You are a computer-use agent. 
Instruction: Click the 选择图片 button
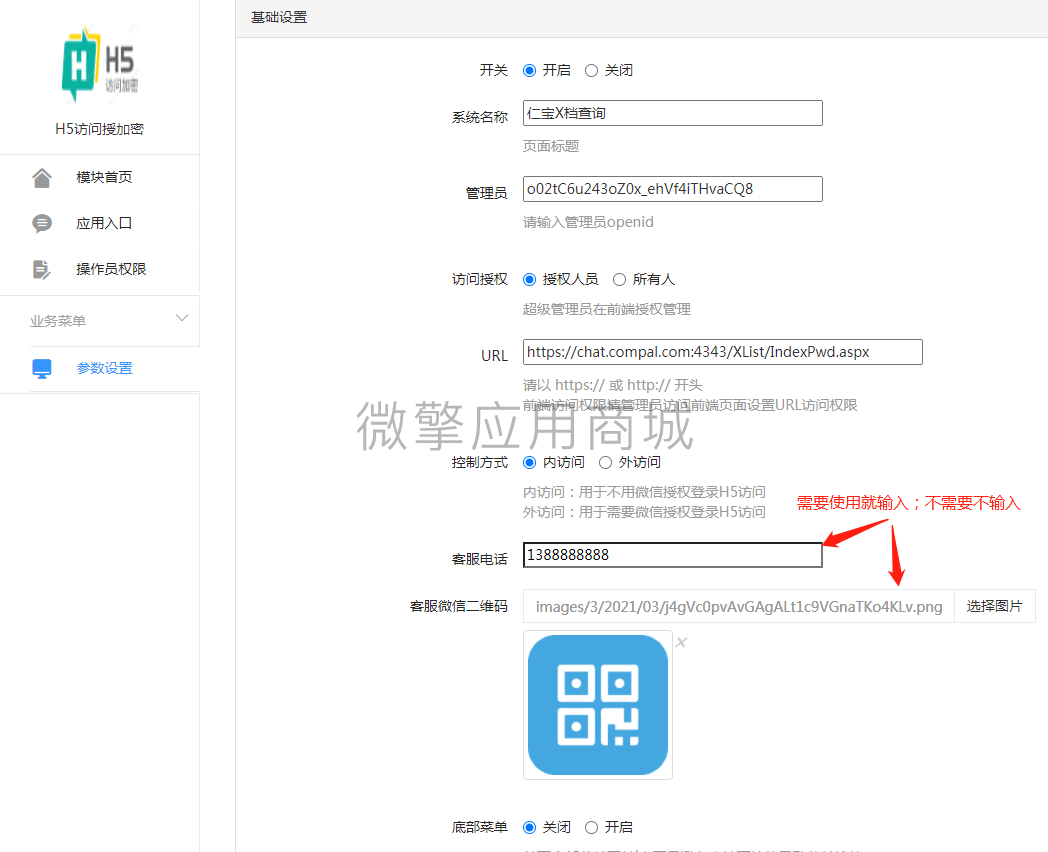994,607
